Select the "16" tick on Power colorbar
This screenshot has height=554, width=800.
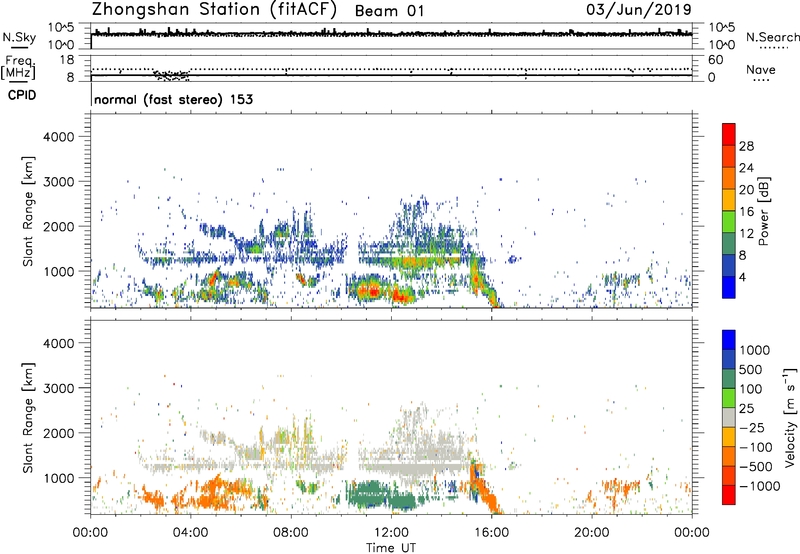(746, 212)
